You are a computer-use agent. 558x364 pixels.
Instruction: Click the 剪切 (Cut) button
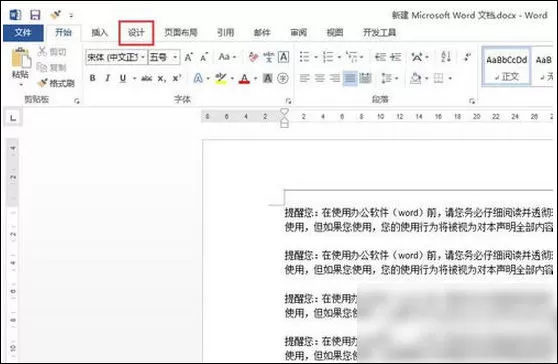(52, 52)
